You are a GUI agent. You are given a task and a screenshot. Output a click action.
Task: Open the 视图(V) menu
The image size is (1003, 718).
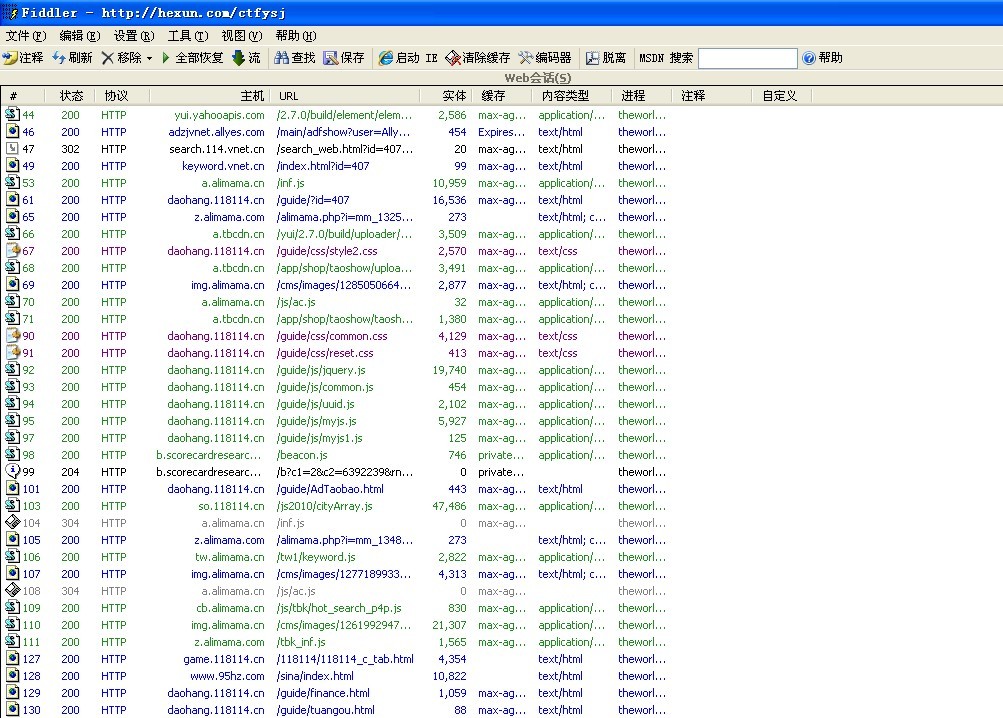(x=242, y=36)
